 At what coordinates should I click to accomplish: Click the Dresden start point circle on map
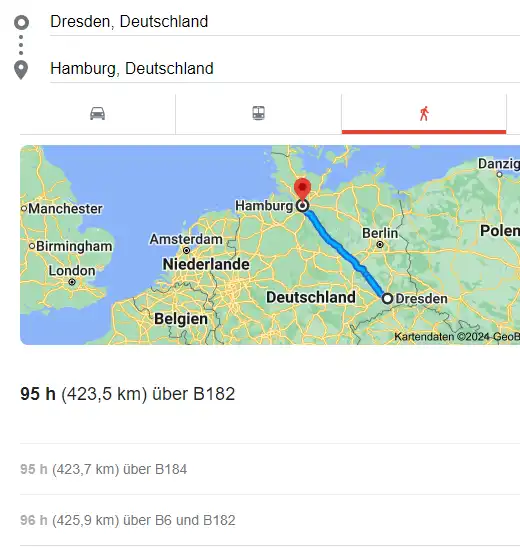pos(387,299)
